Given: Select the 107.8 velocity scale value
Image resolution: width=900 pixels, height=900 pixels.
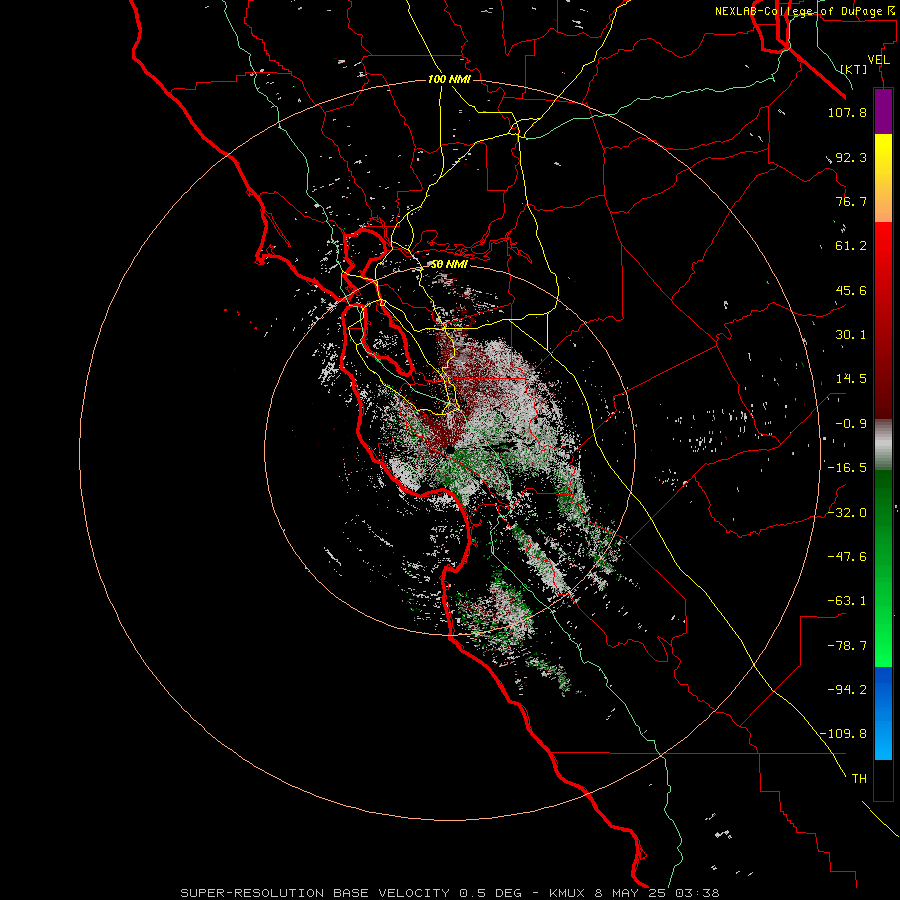Looking at the screenshot, I should [x=847, y=112].
